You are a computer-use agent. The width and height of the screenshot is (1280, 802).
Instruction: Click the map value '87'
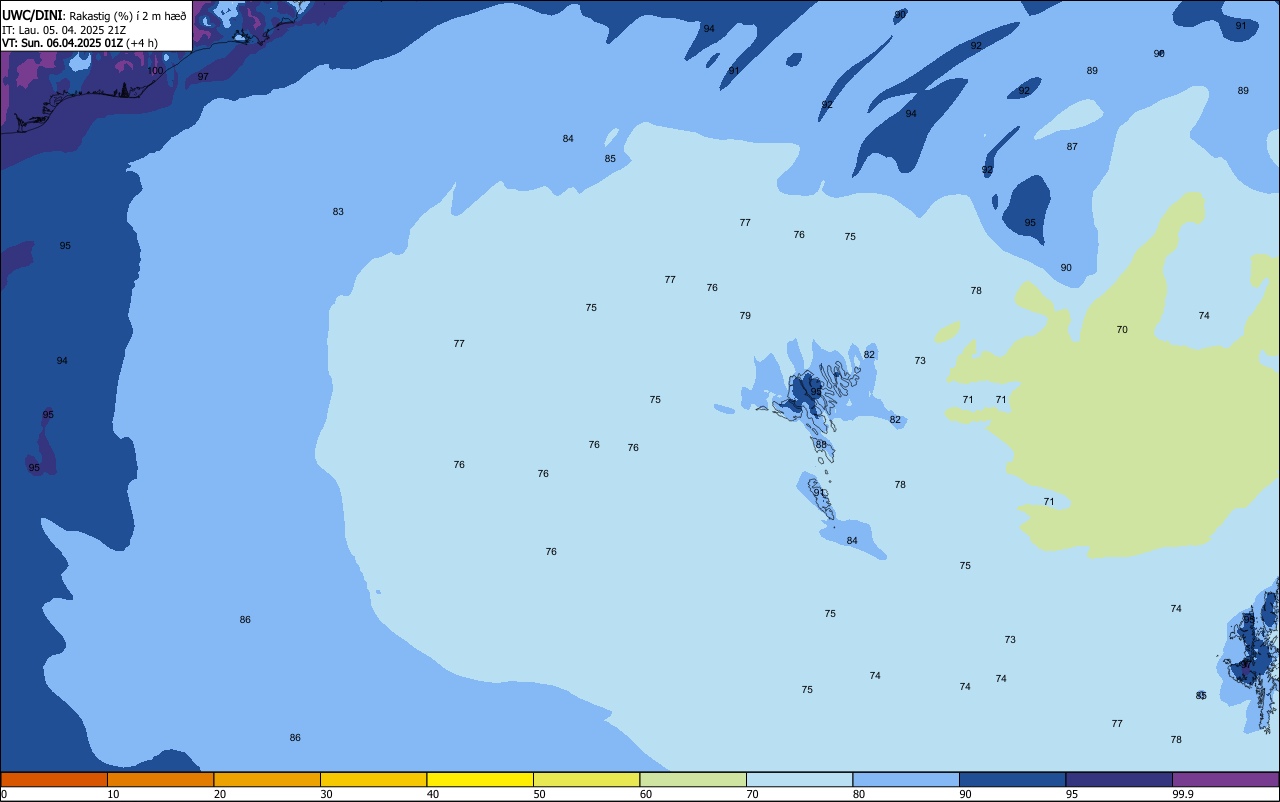pos(1072,147)
